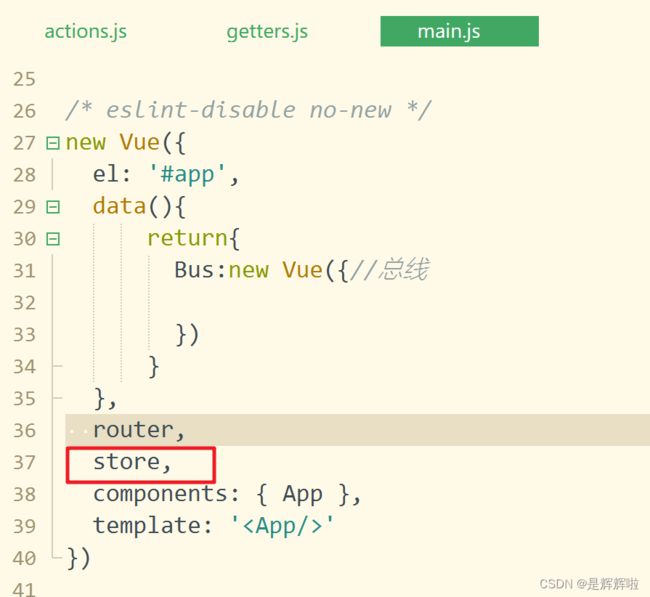Switch to the actions.js tab
Image resolution: width=650 pixels, height=597 pixels.
(85, 32)
